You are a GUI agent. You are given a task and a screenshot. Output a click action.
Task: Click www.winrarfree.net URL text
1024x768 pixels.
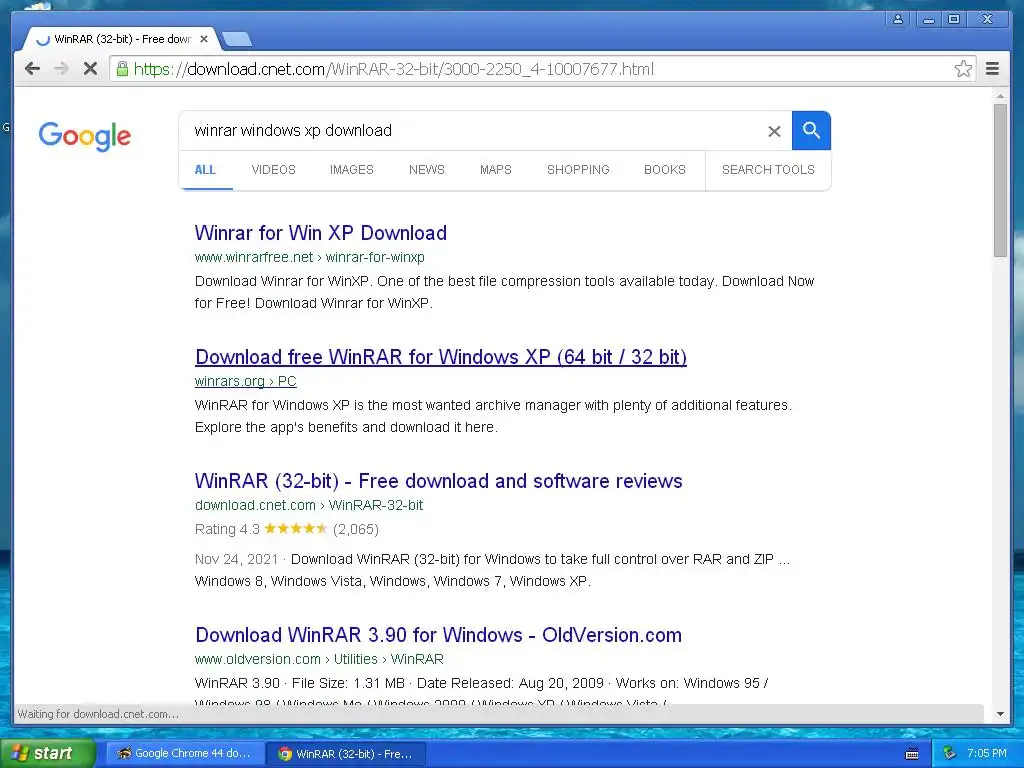pos(253,257)
